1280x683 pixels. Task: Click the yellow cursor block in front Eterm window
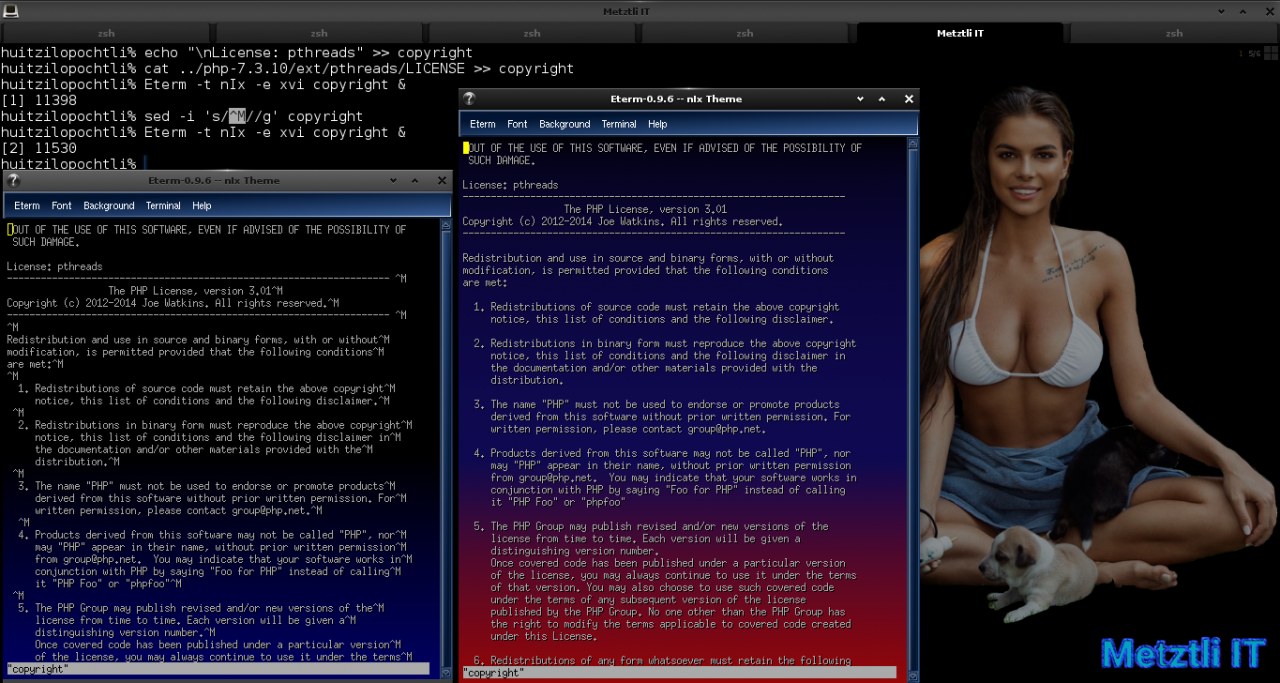tap(465, 148)
